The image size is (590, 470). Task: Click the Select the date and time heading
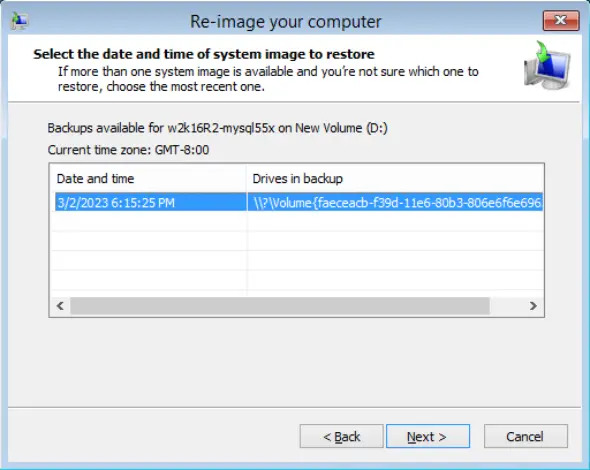tap(204, 54)
